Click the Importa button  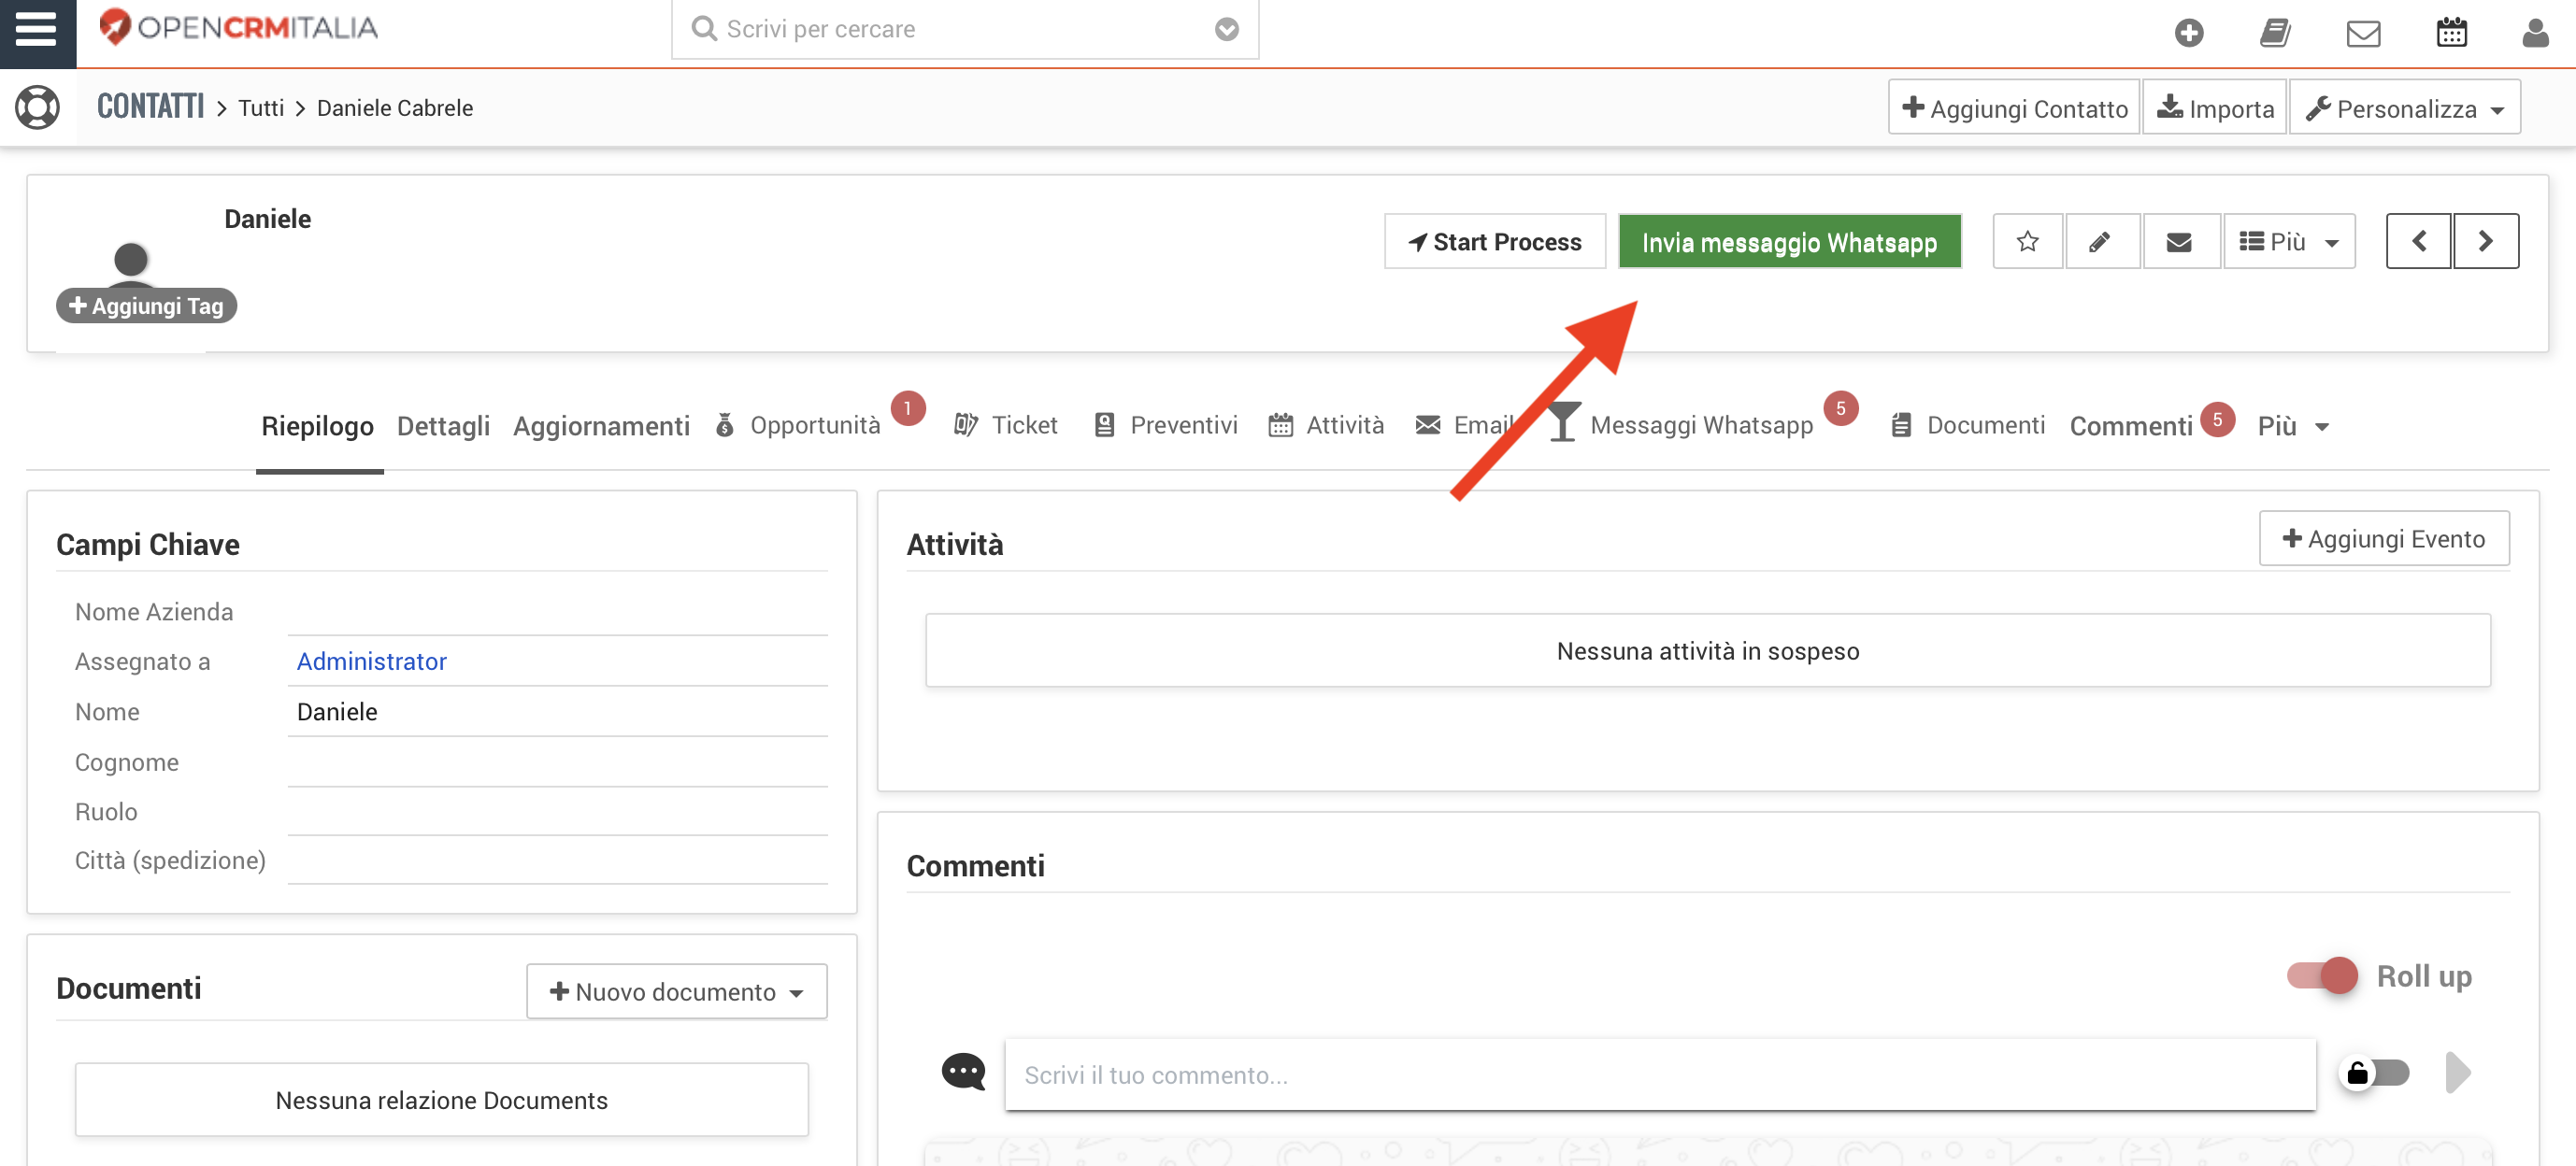click(x=2214, y=108)
